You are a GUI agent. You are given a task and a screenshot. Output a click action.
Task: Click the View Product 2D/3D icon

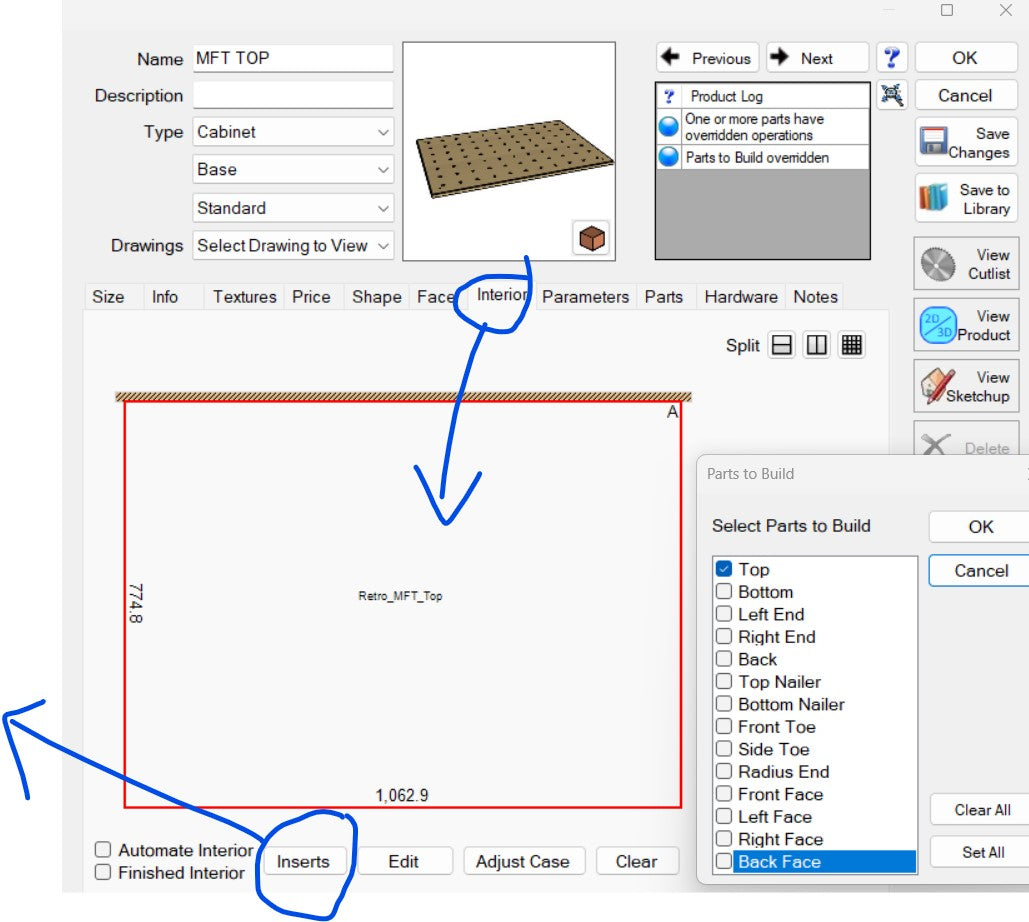point(936,325)
